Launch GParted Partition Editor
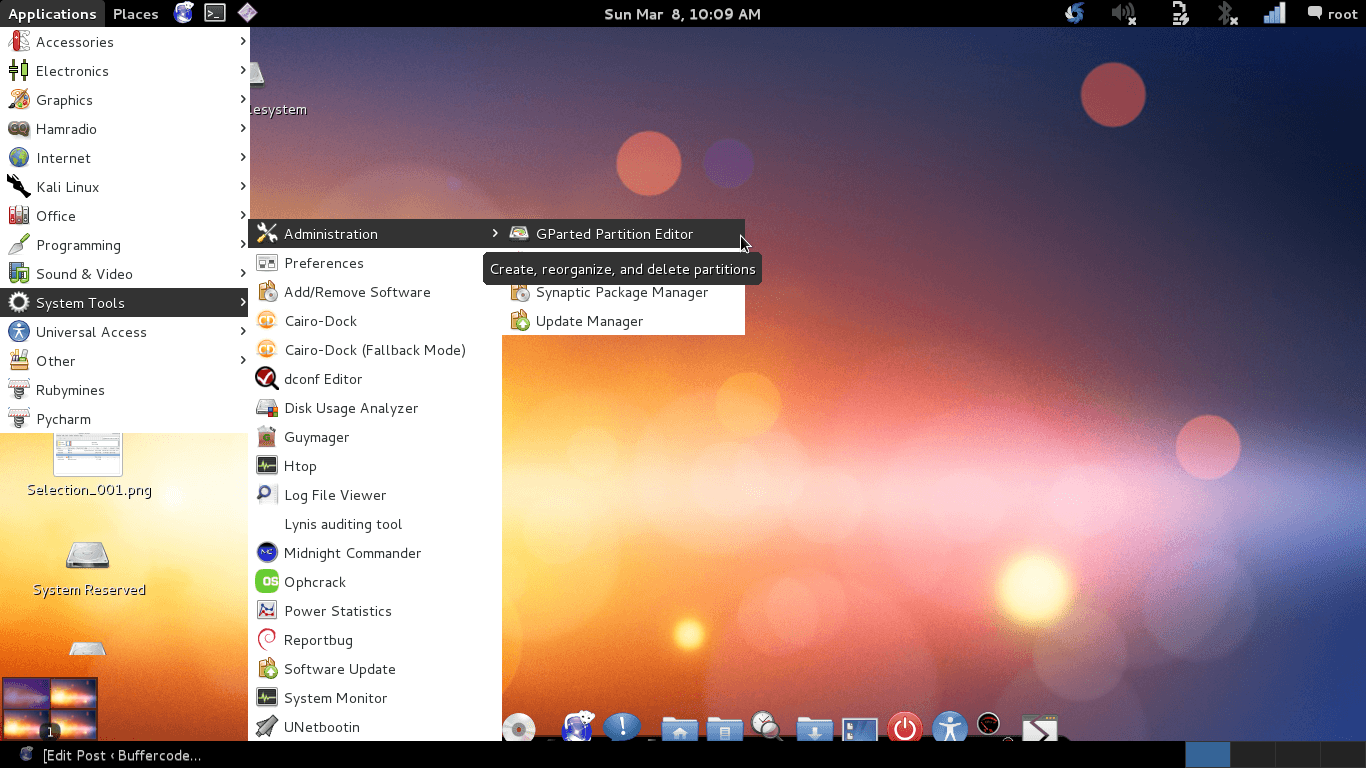 (623, 234)
